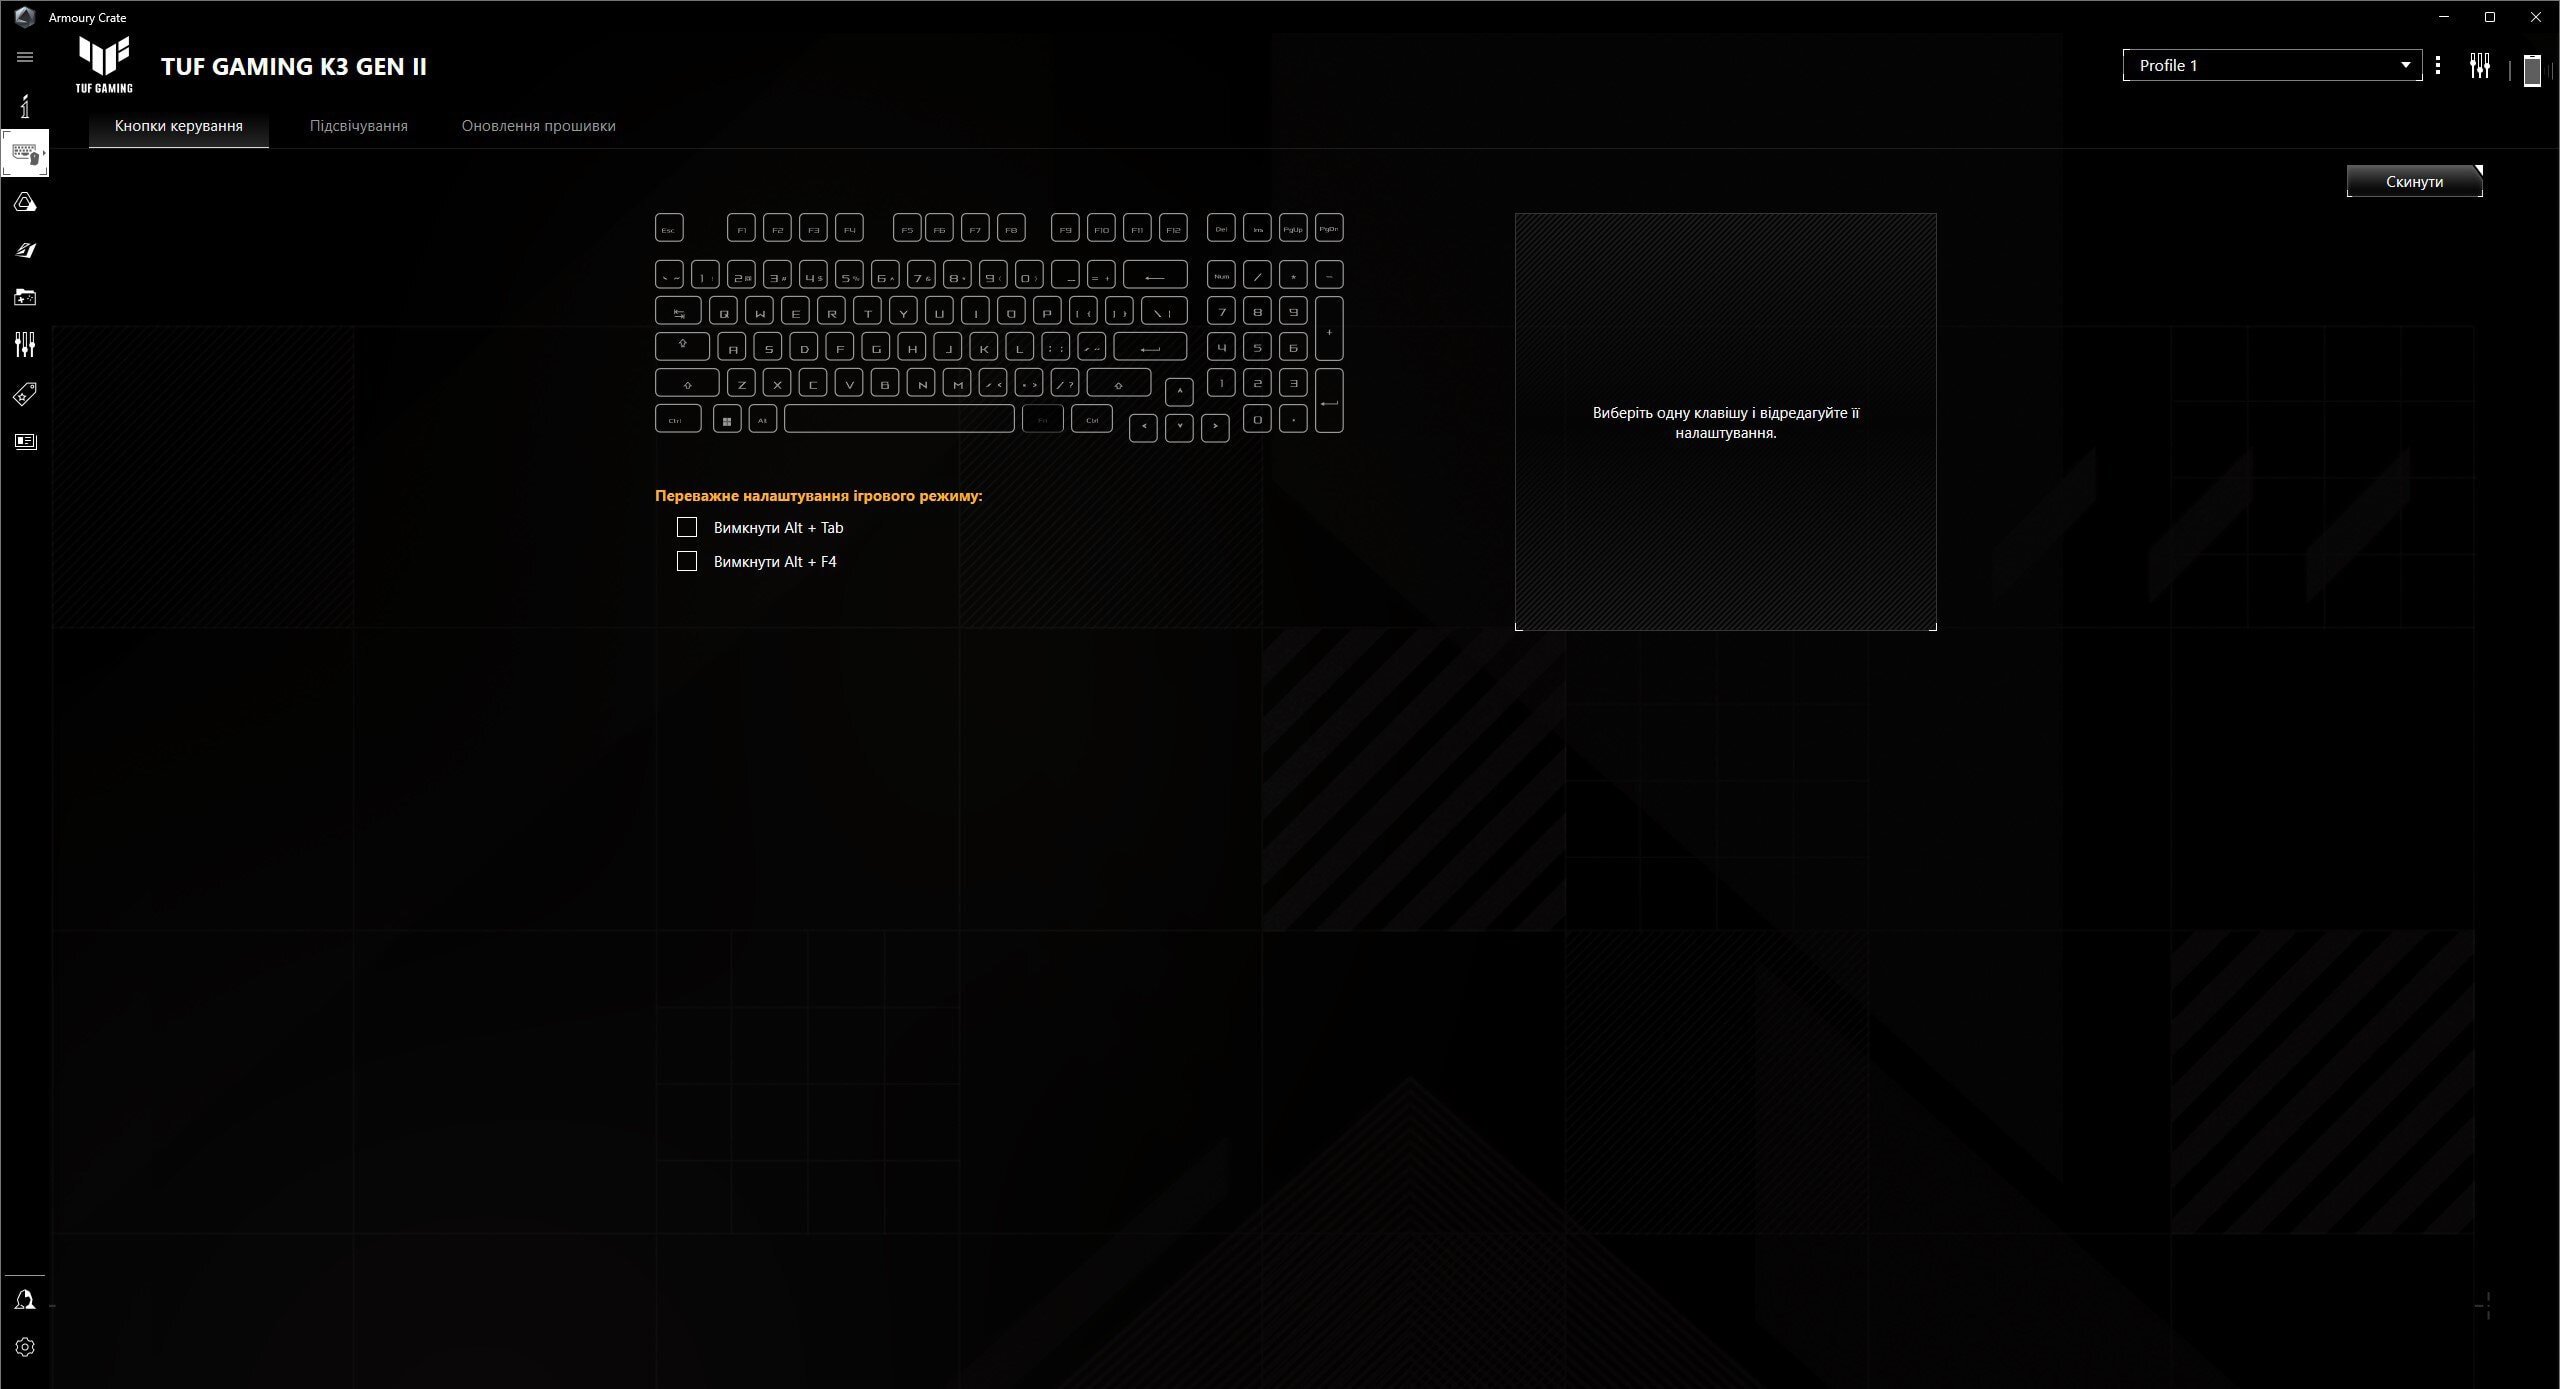This screenshot has width=2560, height=1389.
Task: Expand the Profile 1 dropdown
Action: (x=2406, y=65)
